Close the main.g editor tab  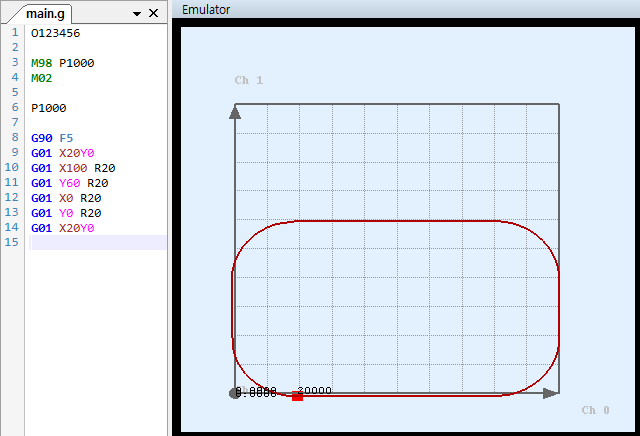[x=153, y=13]
